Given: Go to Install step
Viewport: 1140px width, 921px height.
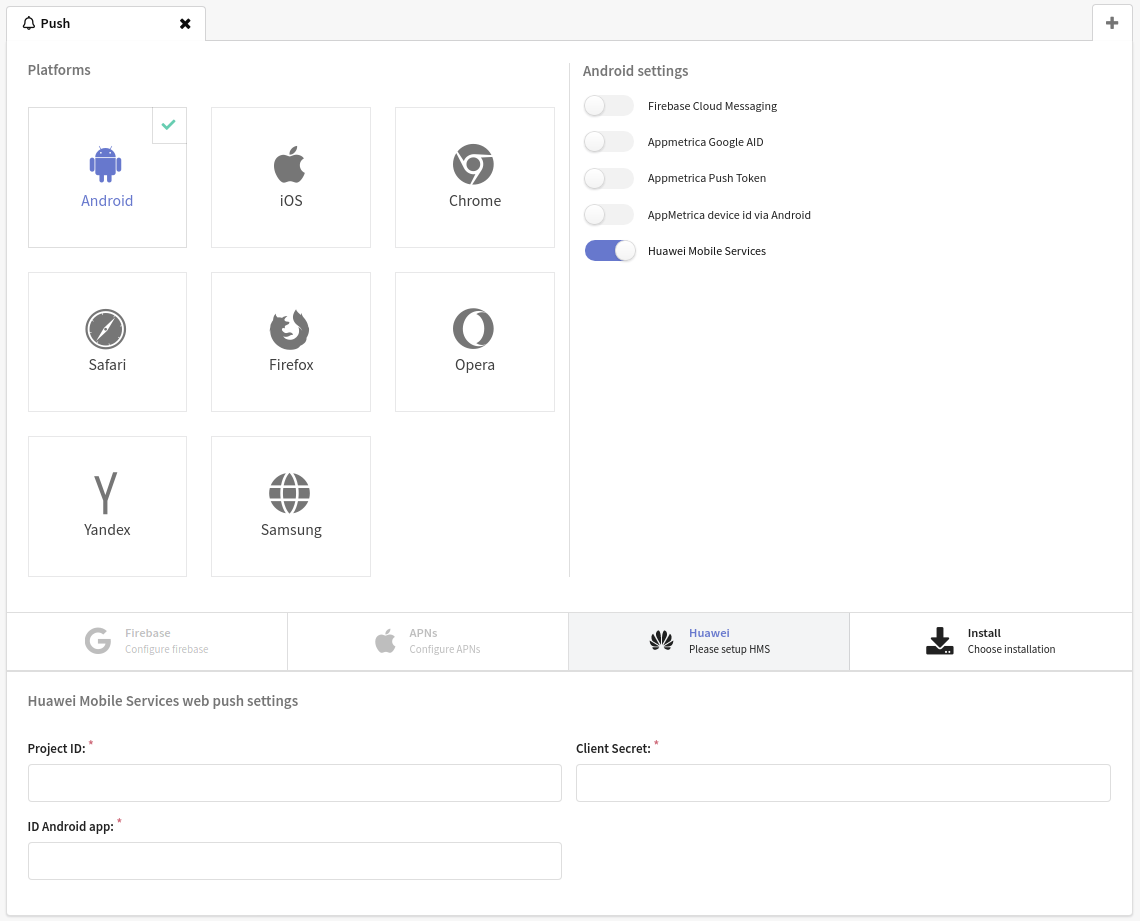Looking at the screenshot, I should [990, 641].
